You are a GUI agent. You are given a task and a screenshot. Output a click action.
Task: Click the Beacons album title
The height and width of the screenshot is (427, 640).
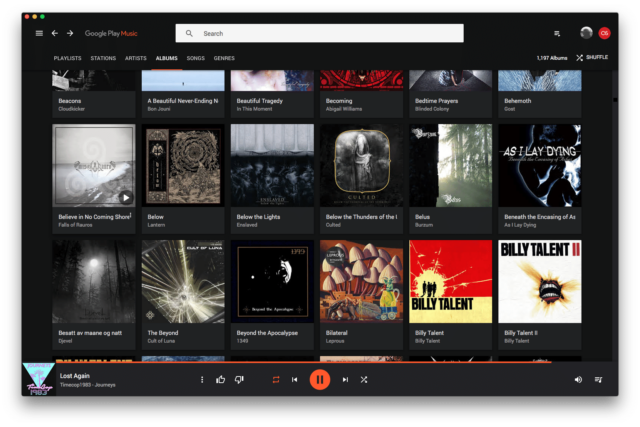coord(70,101)
